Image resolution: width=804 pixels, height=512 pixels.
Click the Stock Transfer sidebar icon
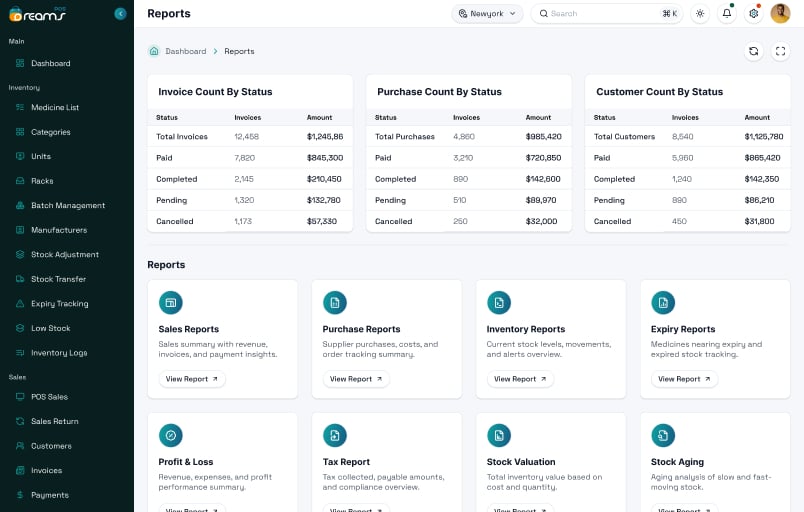coord(20,279)
